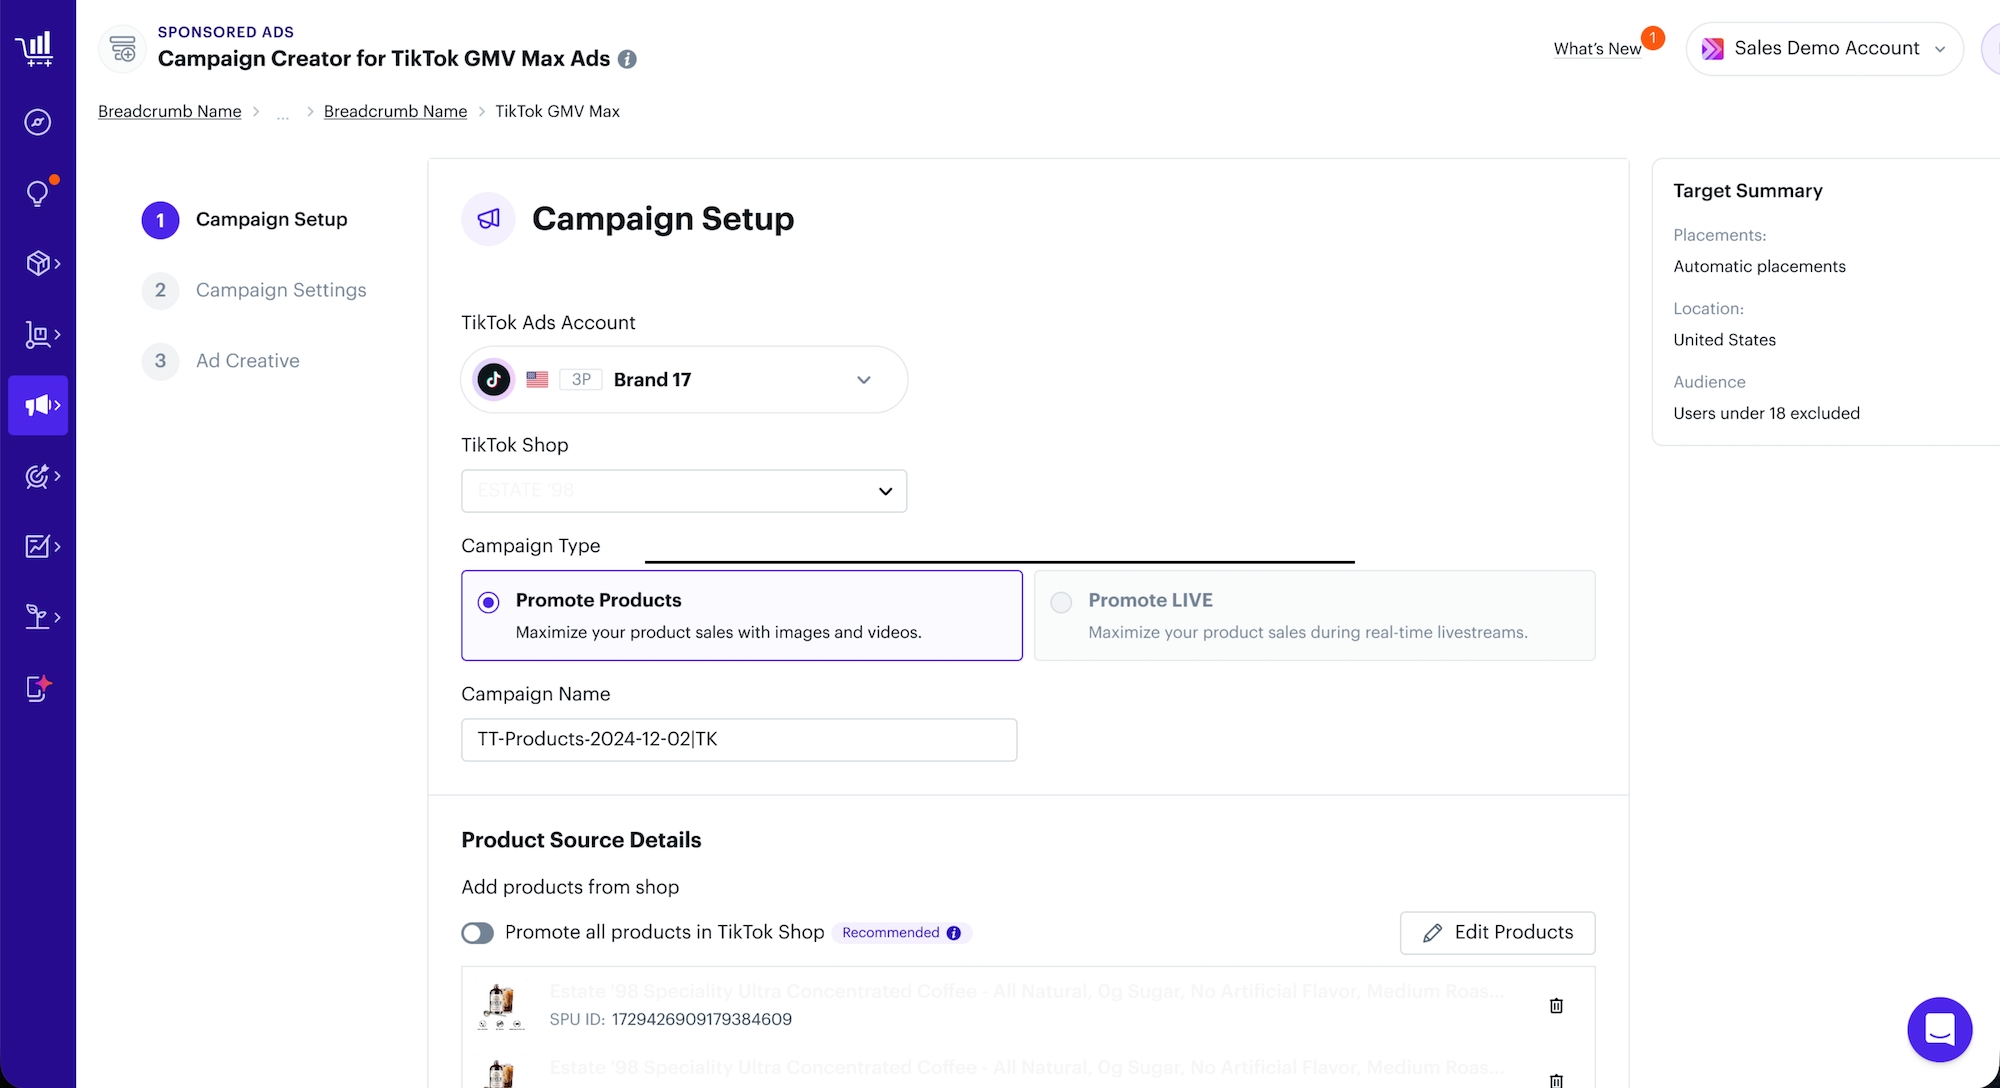
Task: Delete the first coffee product with trash icon
Action: (x=1556, y=1005)
